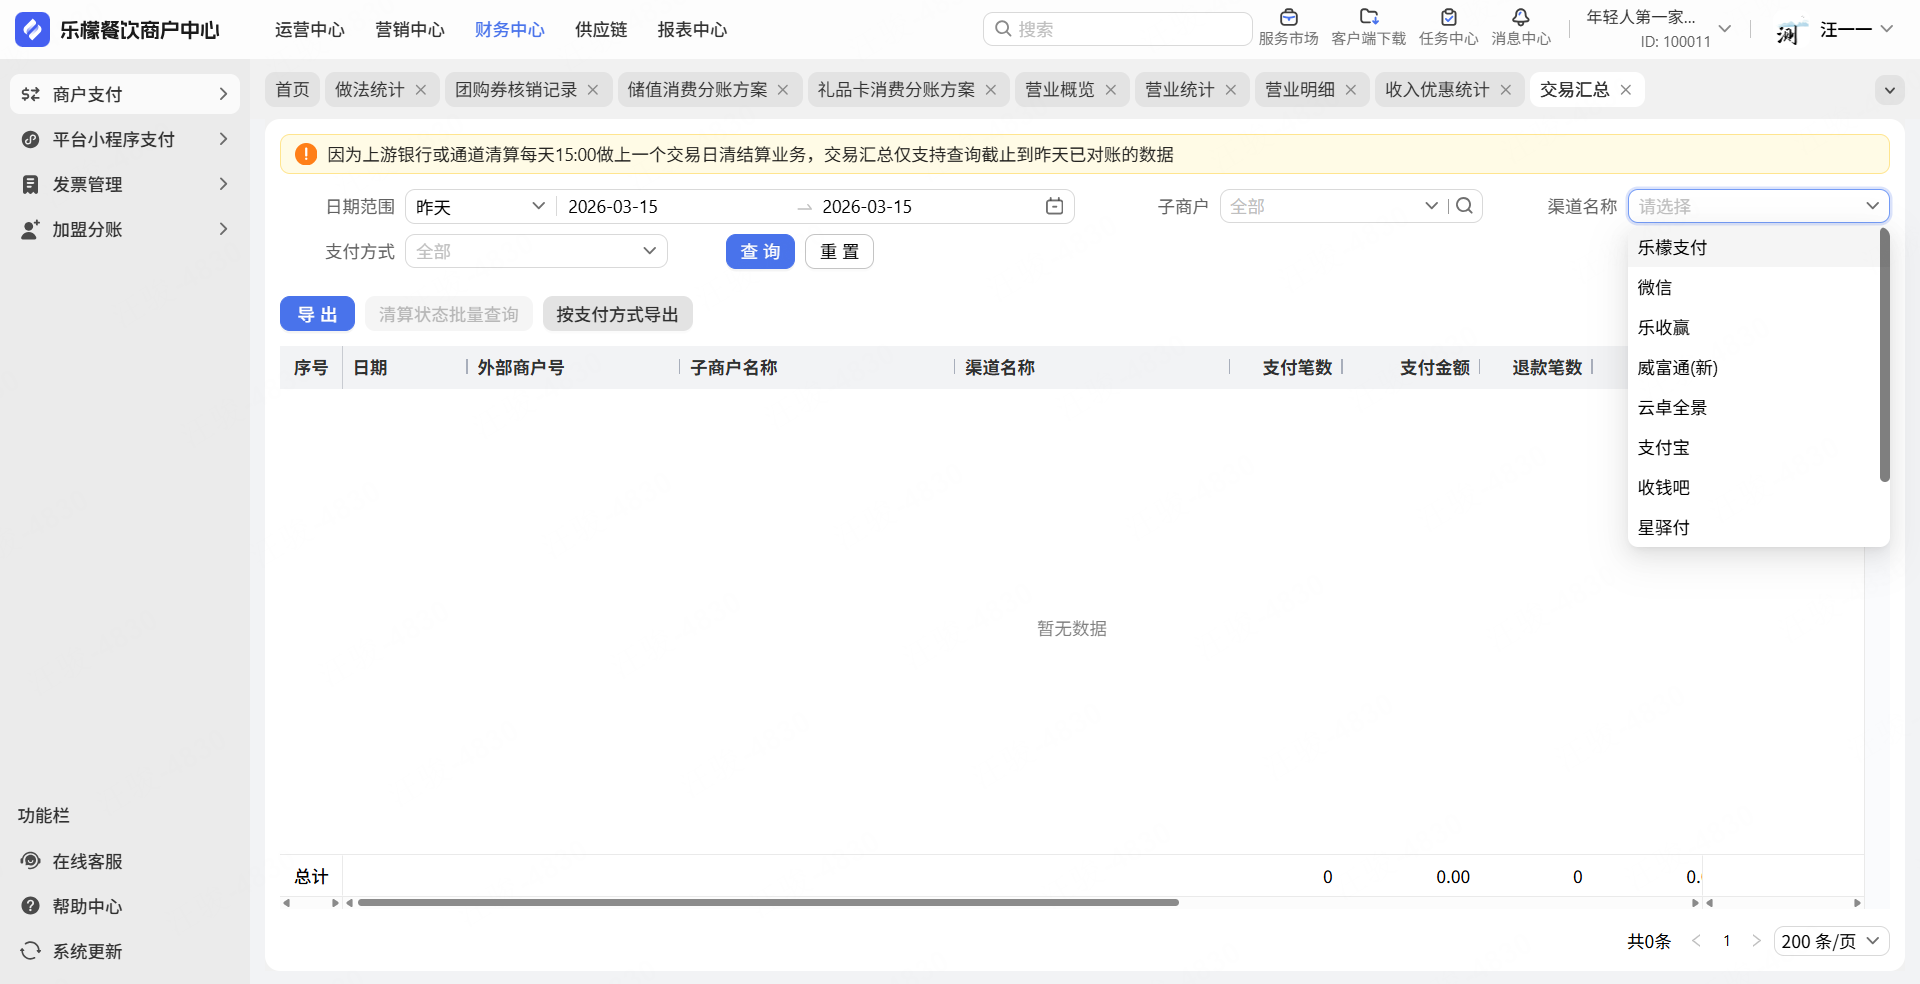Close the 营业概览 tab
Screen dimensions: 1920x984
pyautogui.click(x=1111, y=90)
